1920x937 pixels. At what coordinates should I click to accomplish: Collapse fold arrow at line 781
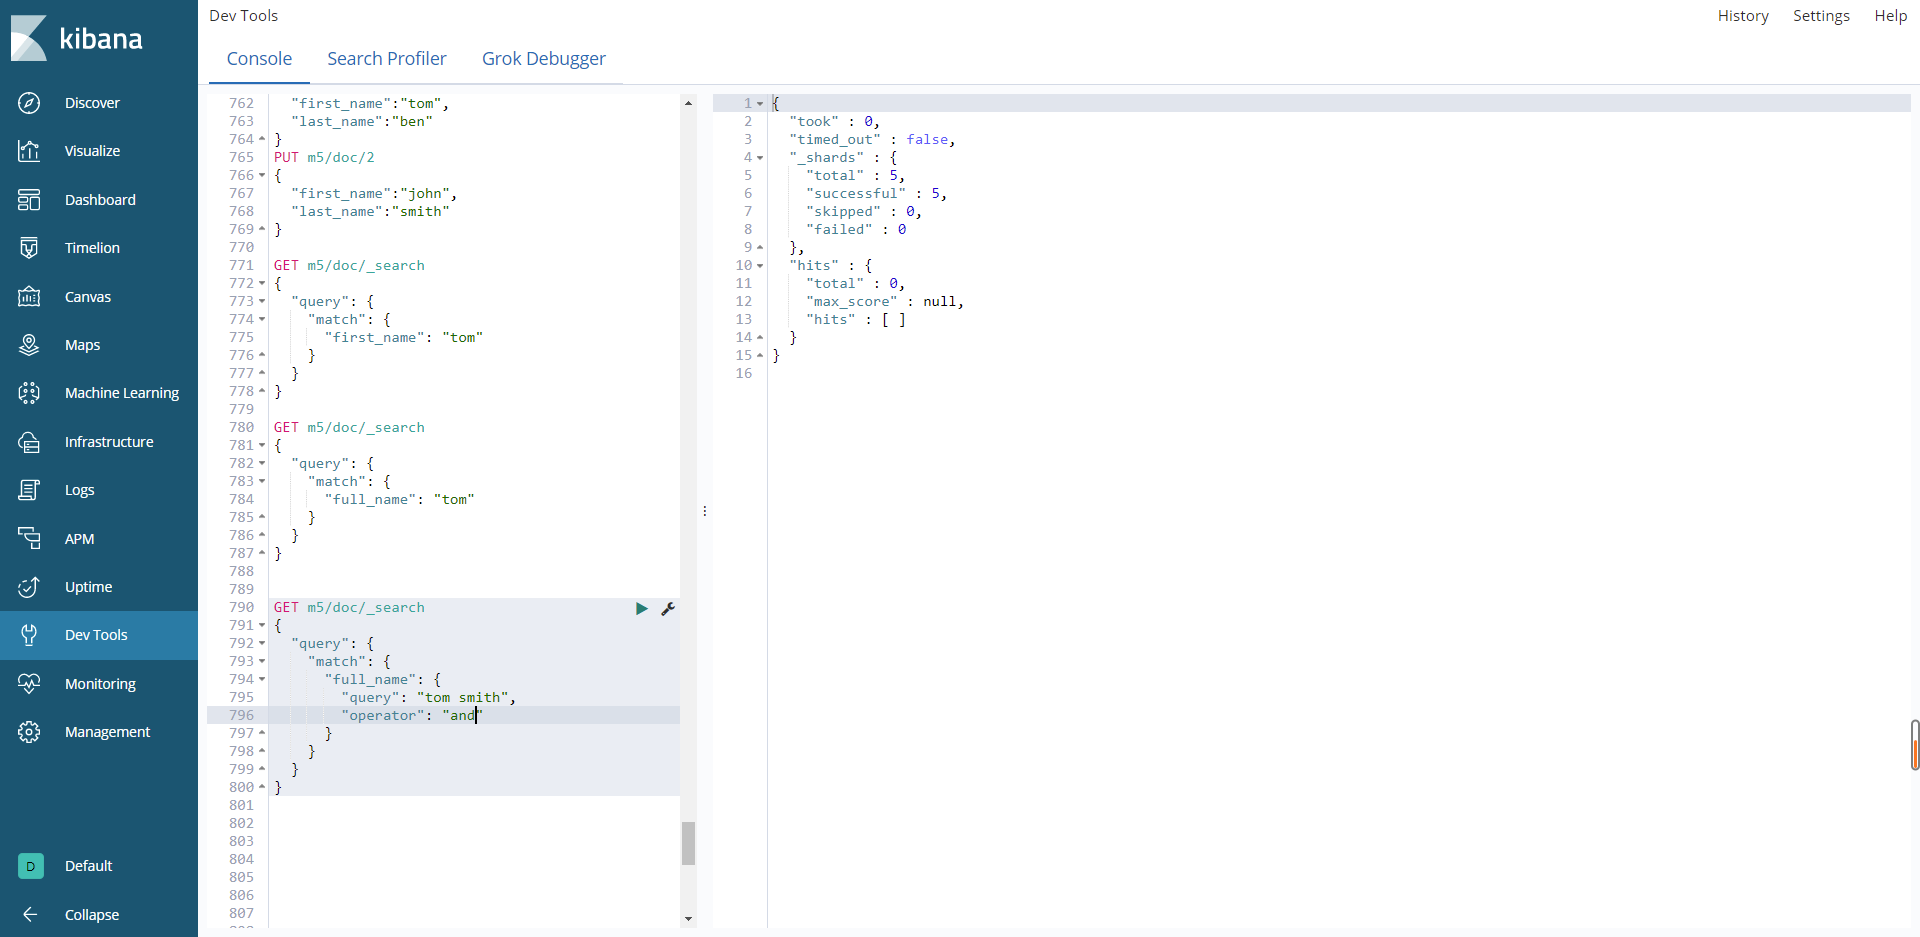(262, 446)
